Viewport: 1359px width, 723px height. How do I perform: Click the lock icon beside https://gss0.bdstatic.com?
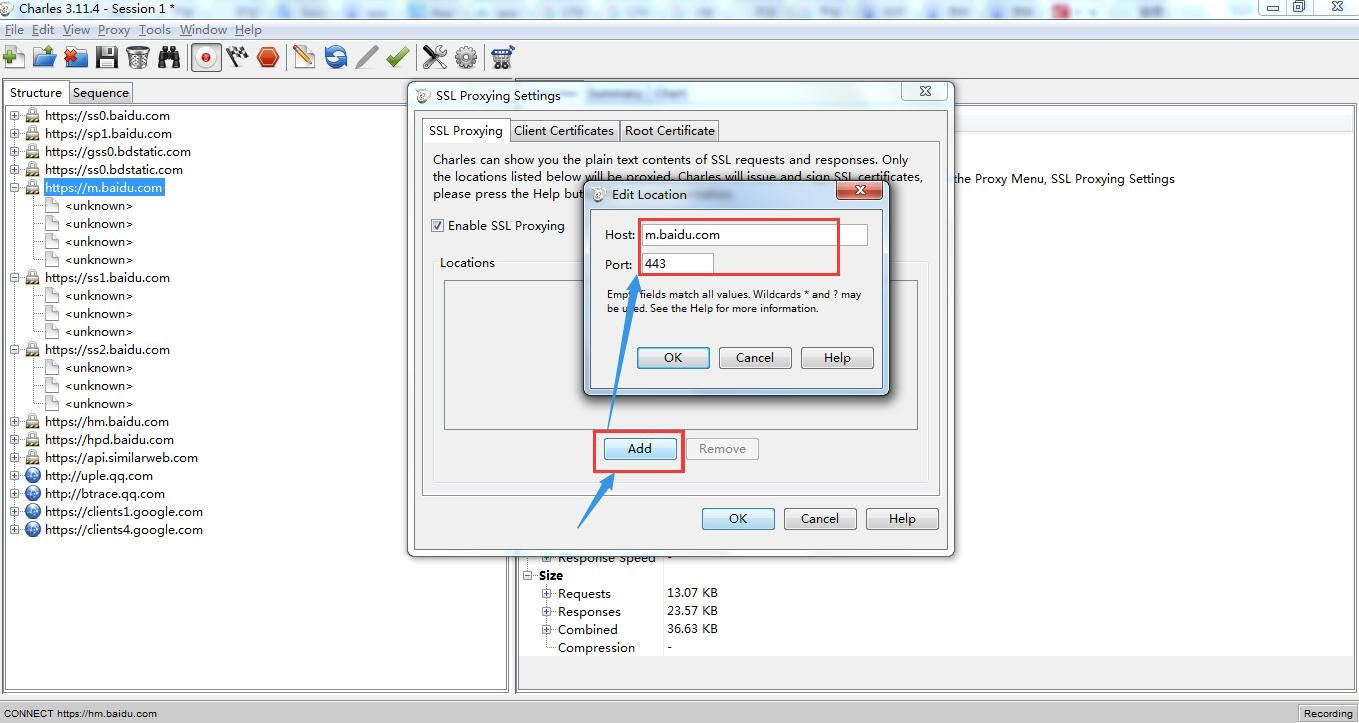[32, 152]
